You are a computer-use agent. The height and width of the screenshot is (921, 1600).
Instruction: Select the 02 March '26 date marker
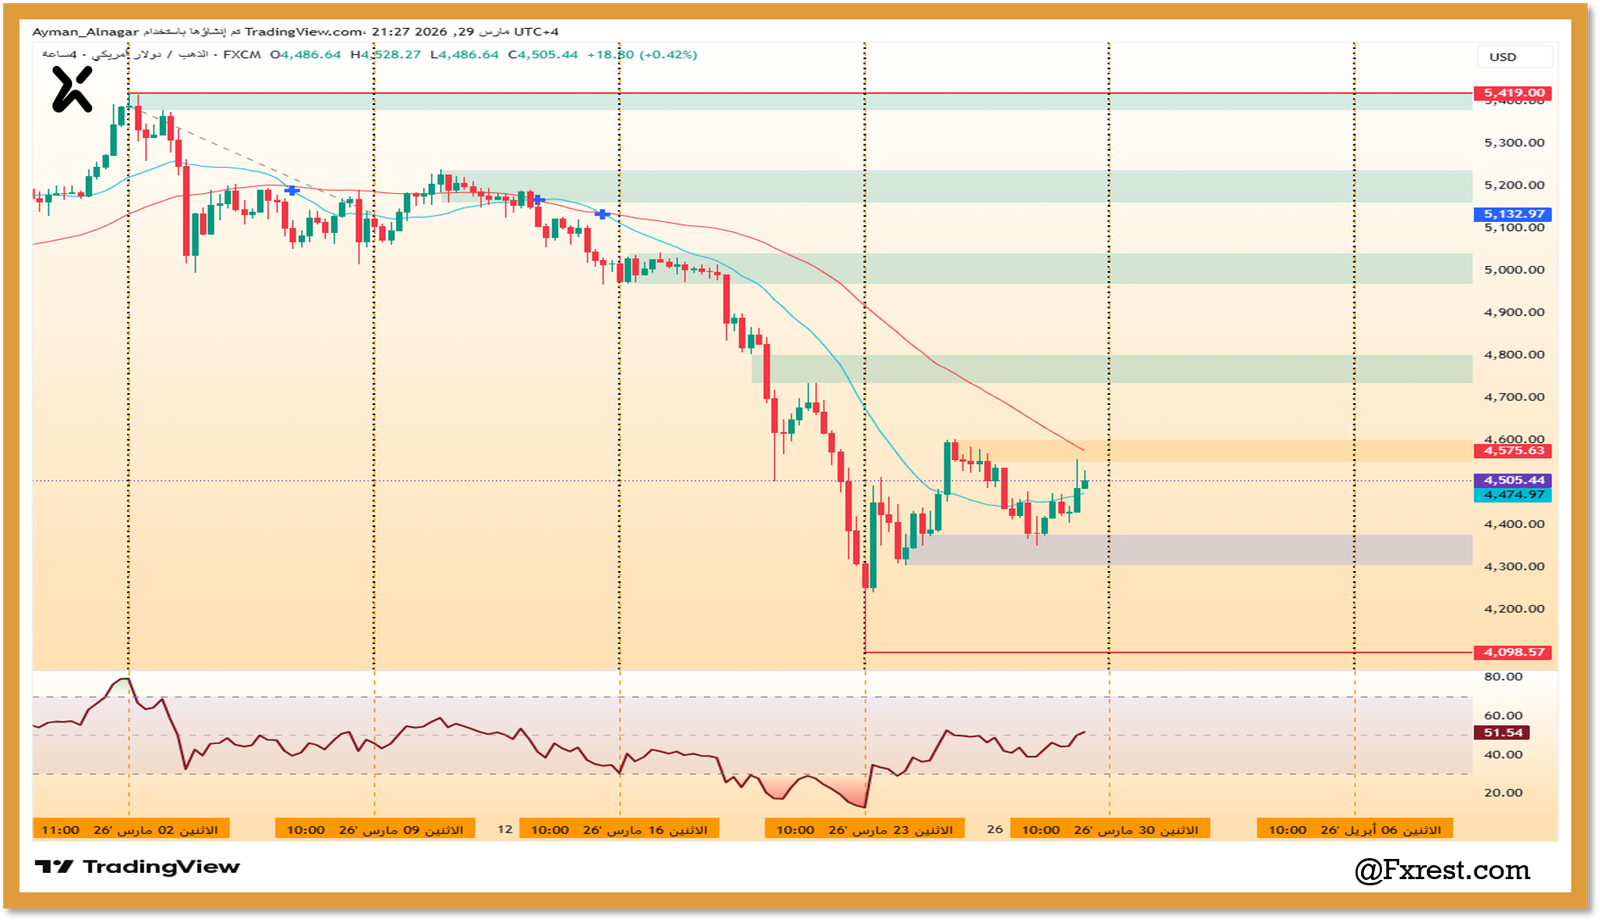[131, 830]
